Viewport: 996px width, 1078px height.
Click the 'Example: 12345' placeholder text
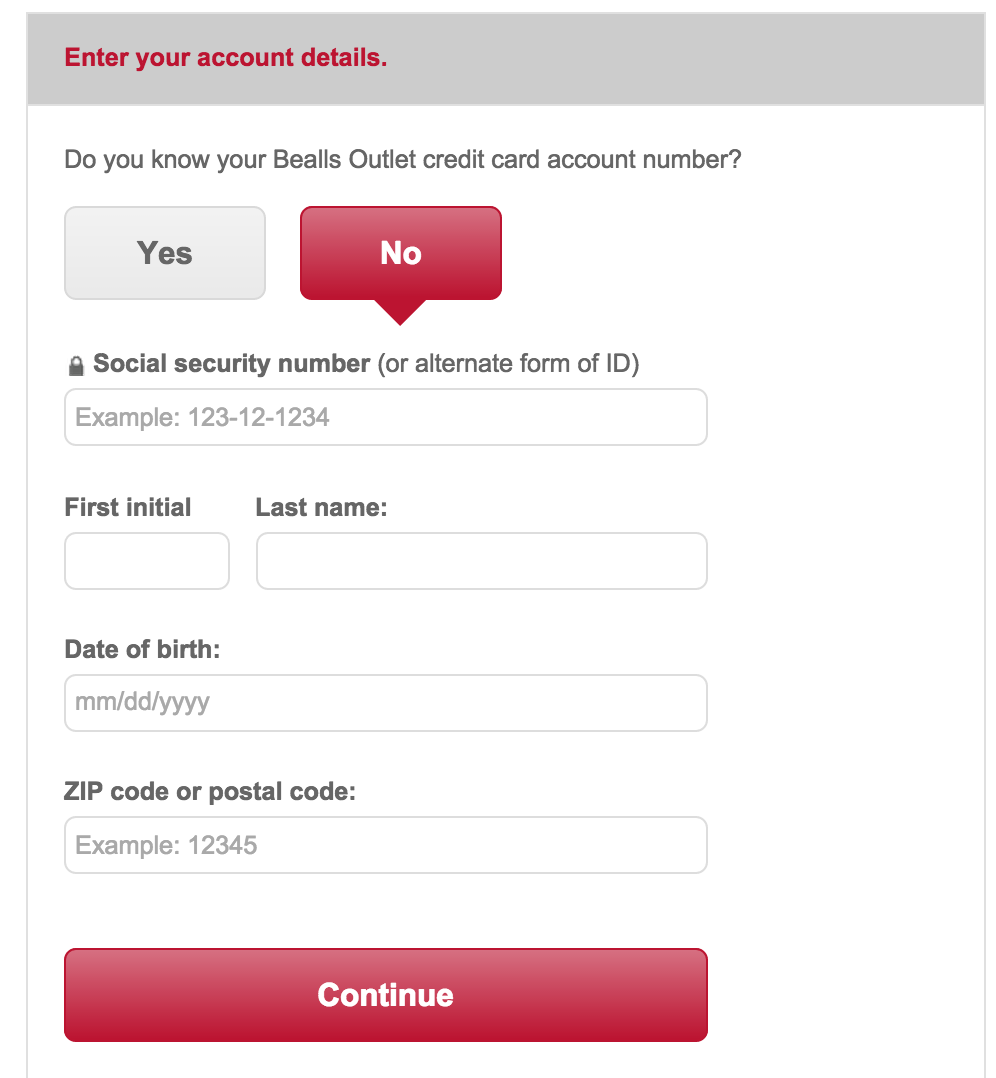166,845
